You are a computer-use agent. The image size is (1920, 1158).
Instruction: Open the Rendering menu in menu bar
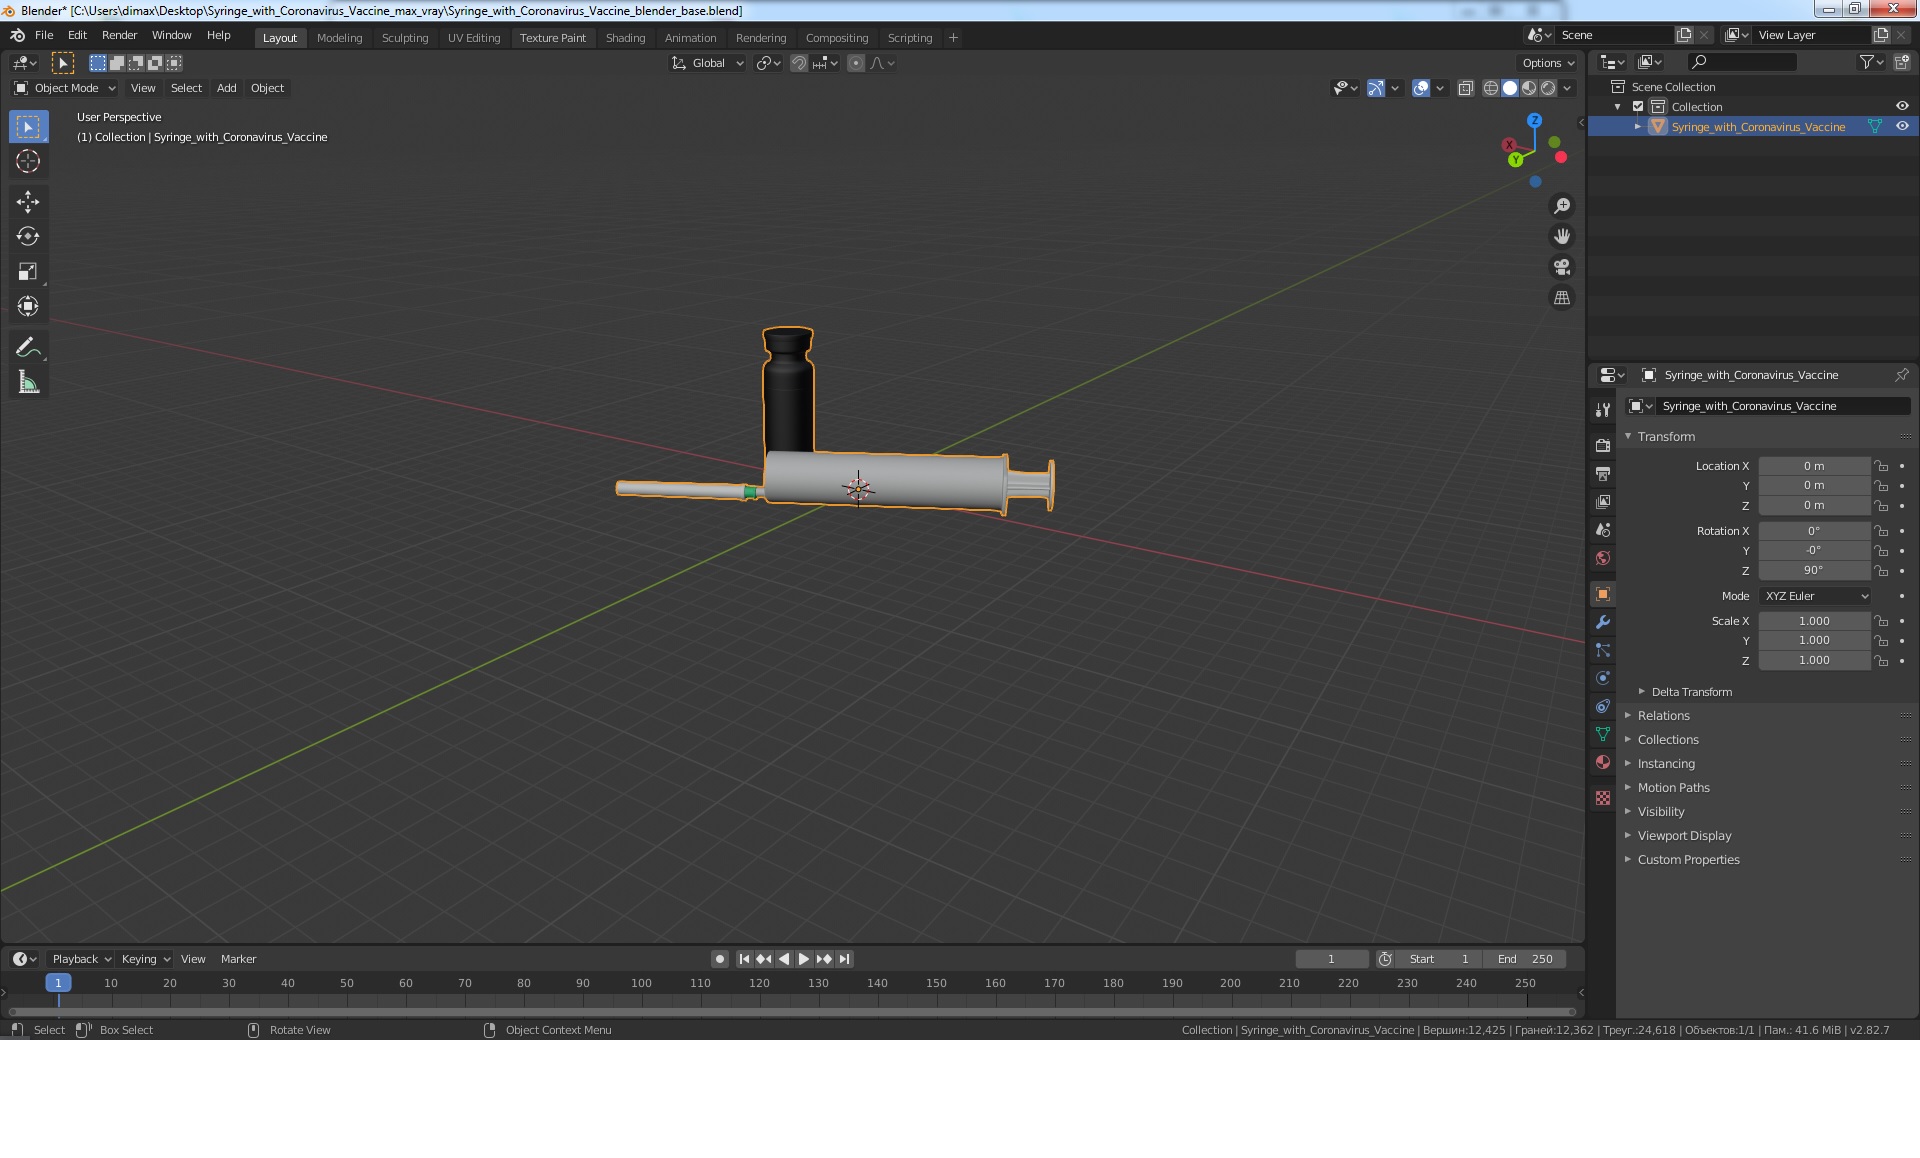tap(761, 37)
